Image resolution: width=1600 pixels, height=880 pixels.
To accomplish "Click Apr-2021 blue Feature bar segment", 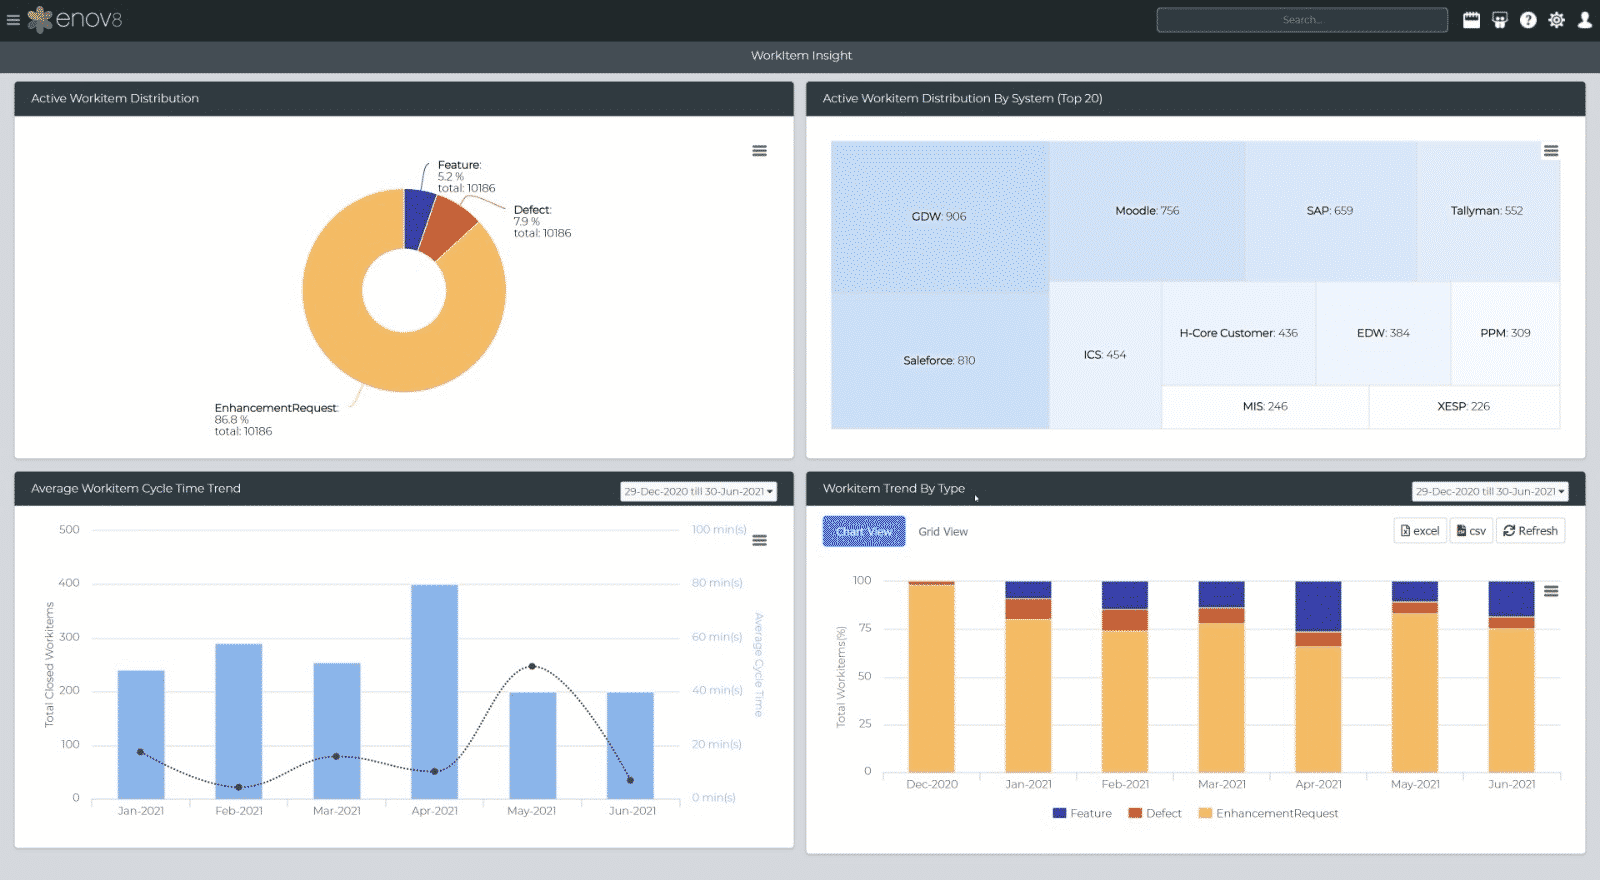I will [x=1318, y=606].
